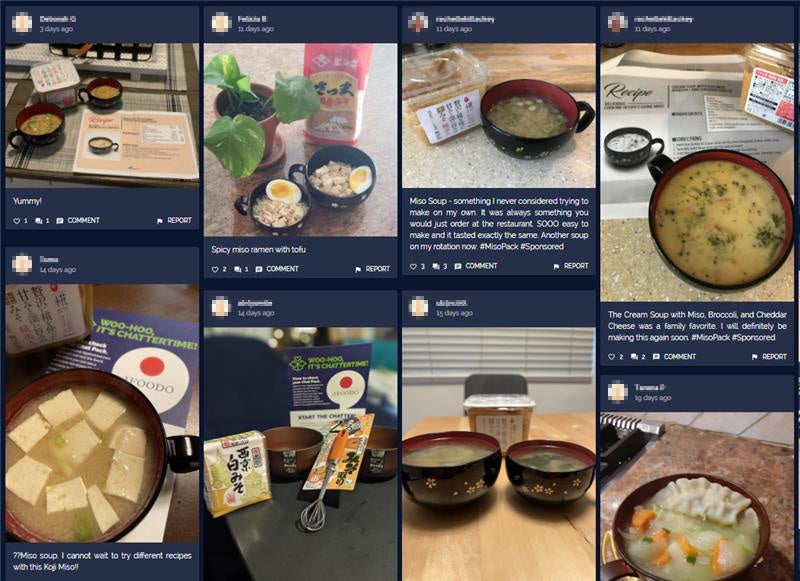Open the dumpling vegetable soup photo
This screenshot has height=581, width=800.
point(697,496)
